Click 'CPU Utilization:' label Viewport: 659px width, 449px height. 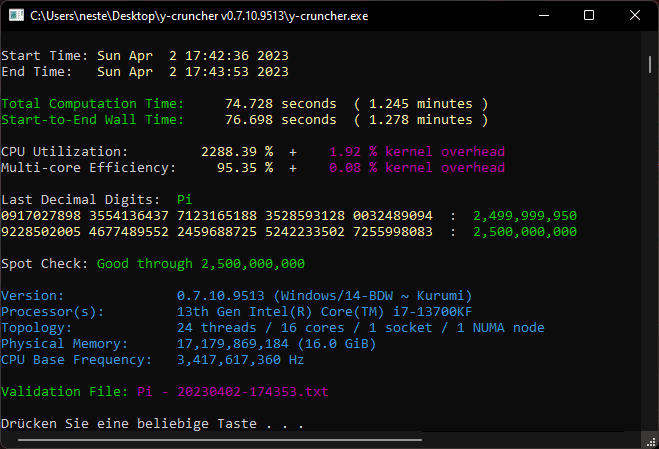coord(65,151)
